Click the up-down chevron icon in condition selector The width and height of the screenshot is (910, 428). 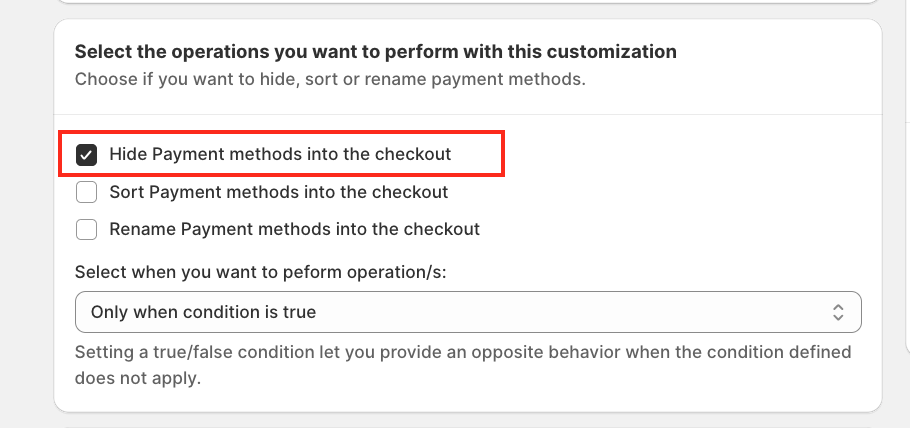point(838,312)
